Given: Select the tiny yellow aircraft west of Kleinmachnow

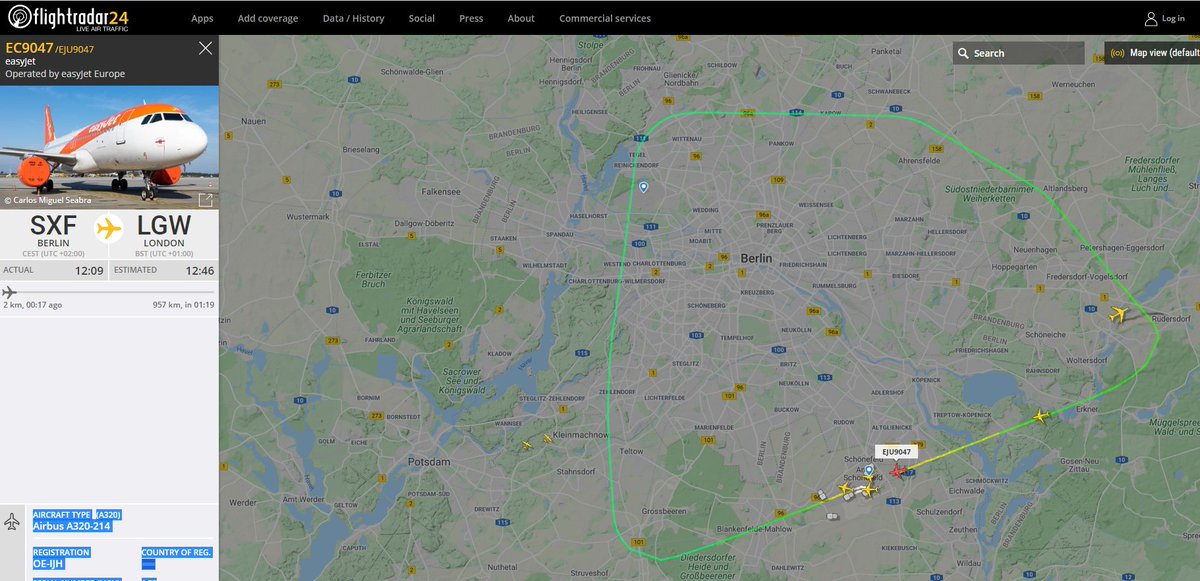Looking at the screenshot, I should (x=527, y=446).
